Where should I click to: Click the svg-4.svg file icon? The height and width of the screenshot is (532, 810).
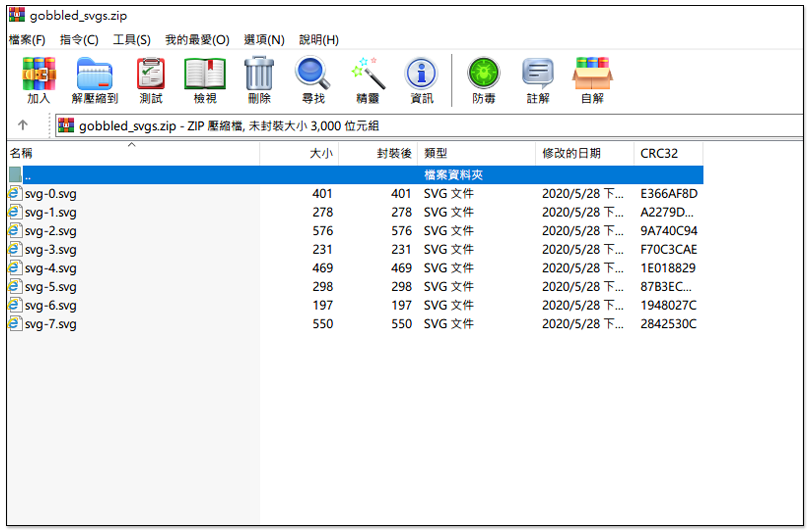tap(15, 268)
